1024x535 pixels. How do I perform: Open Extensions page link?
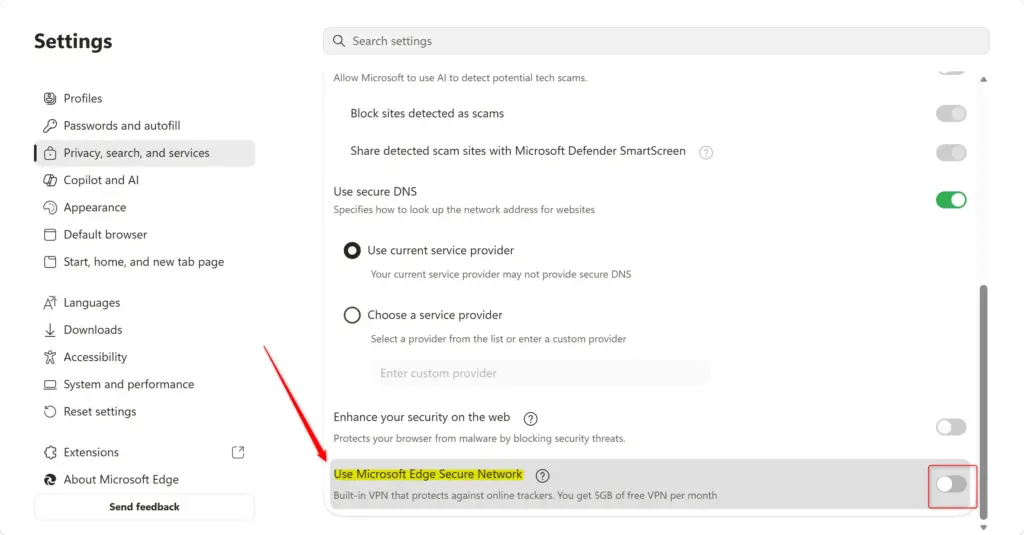pyautogui.click(x=144, y=452)
